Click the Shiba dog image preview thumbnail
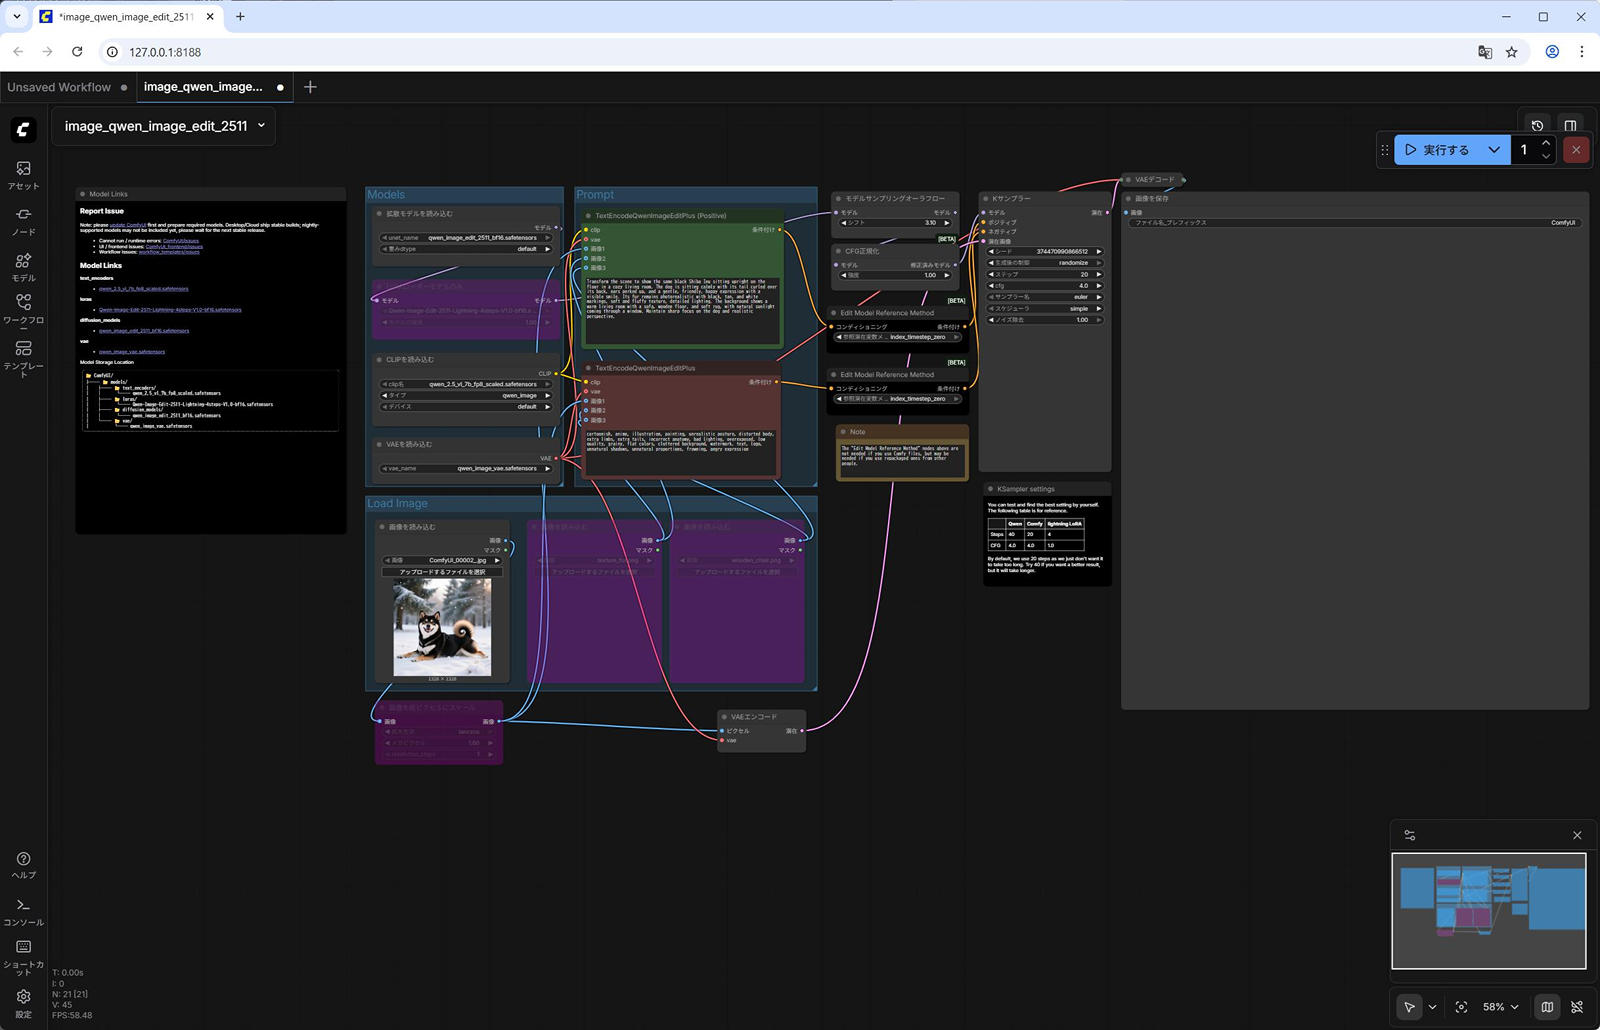The height and width of the screenshot is (1030, 1600). click(442, 627)
